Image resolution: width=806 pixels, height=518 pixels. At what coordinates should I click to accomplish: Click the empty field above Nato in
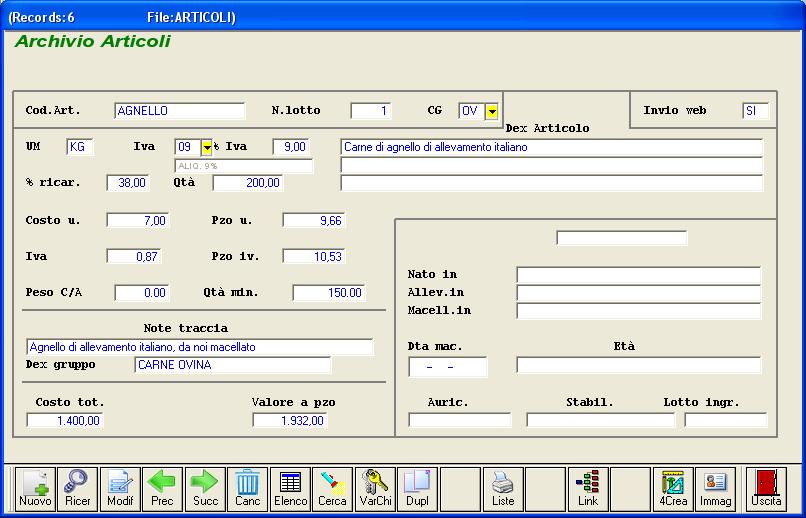(x=622, y=238)
